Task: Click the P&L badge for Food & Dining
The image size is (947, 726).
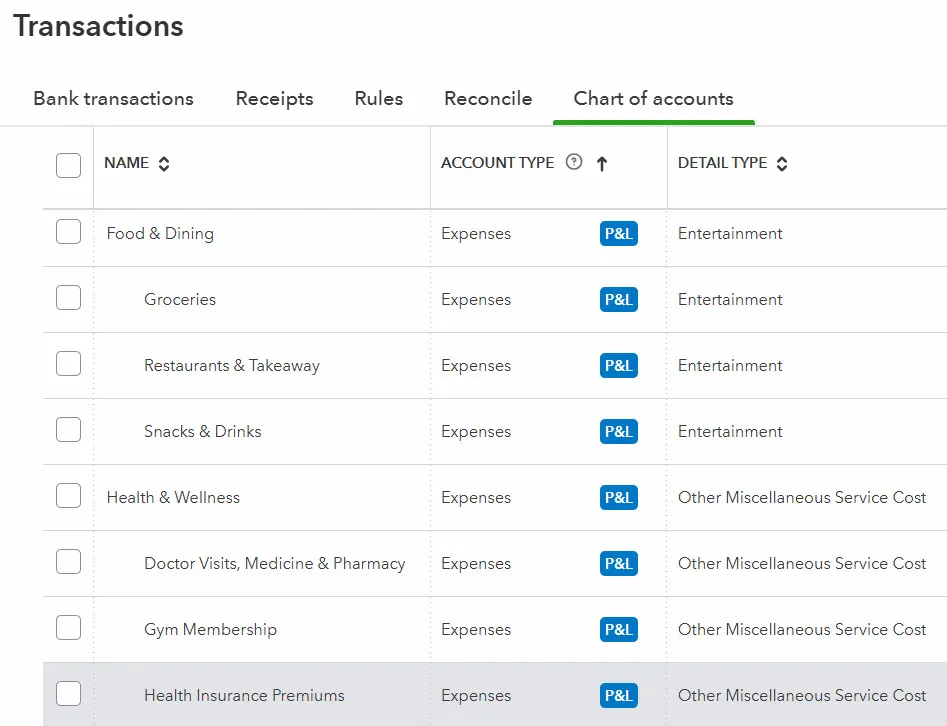Action: [x=619, y=234]
